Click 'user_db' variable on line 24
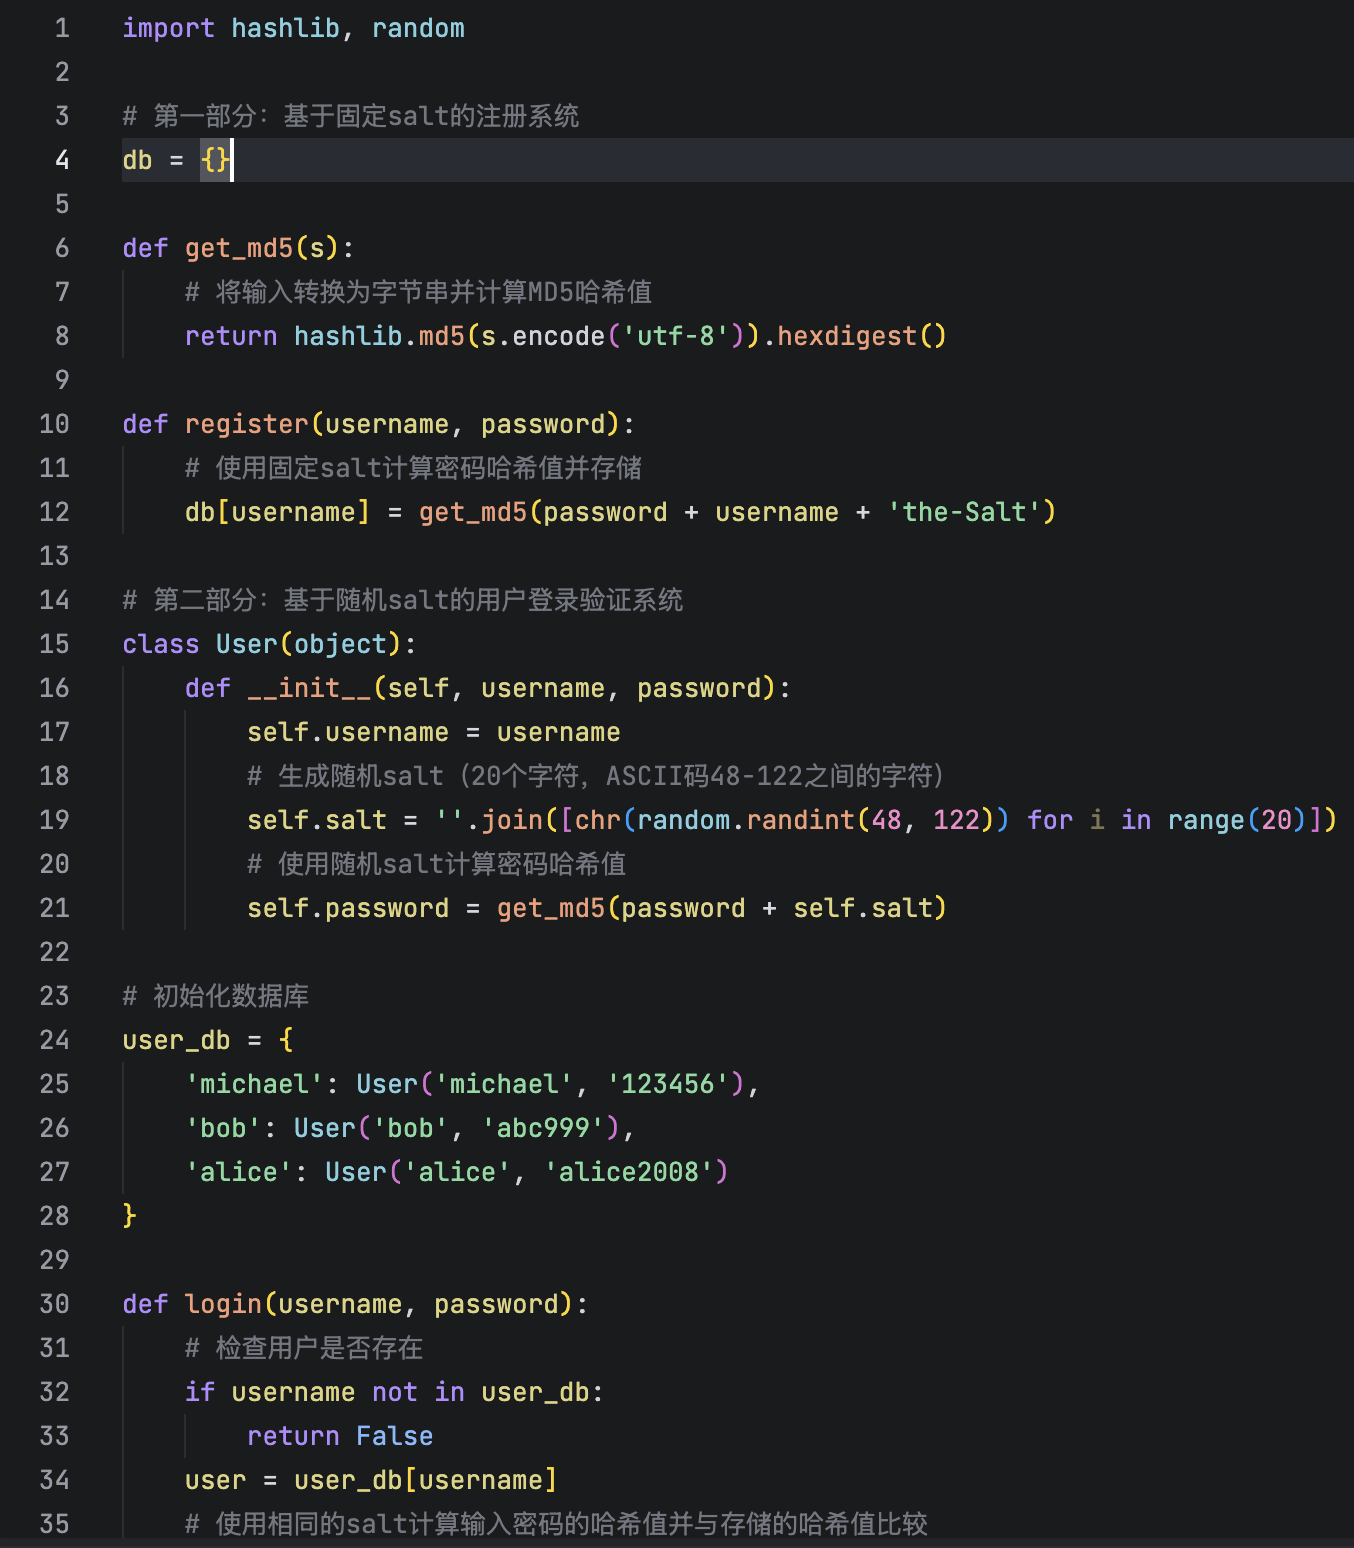 coord(177,1040)
